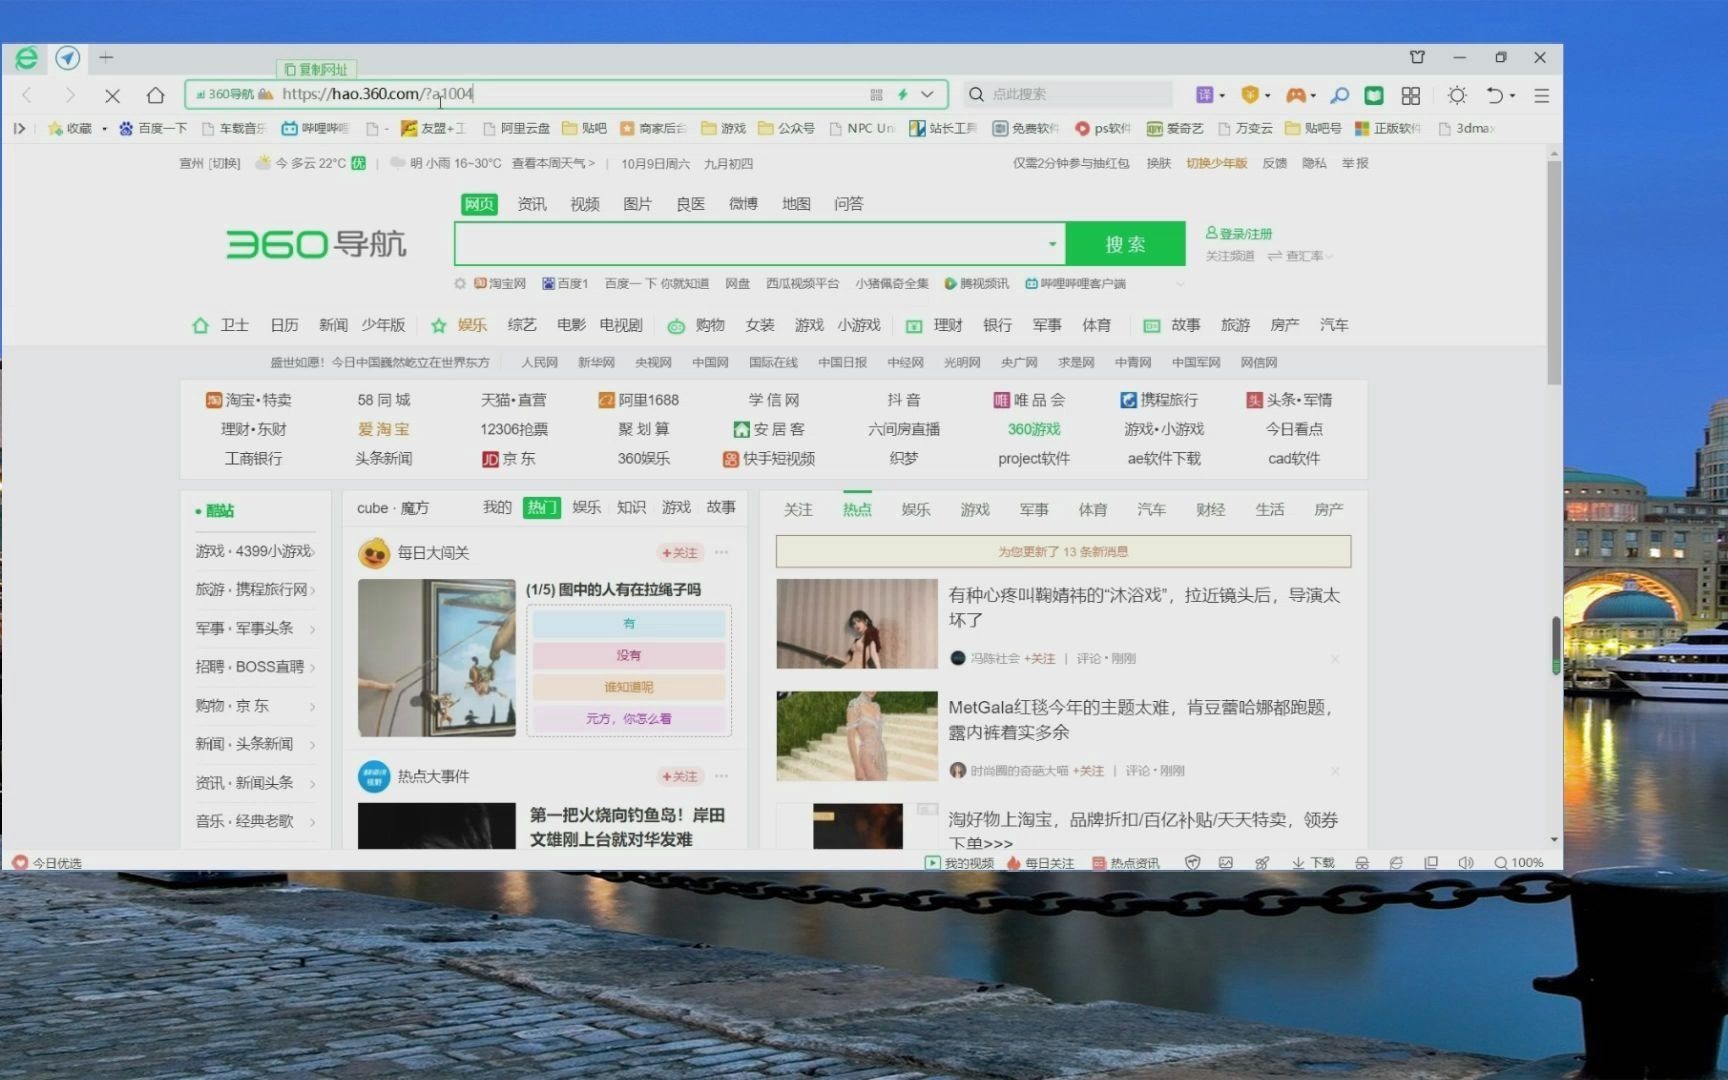Open the 收藏 favorites dropdown arrow
This screenshot has height=1080, width=1728.
tap(104, 128)
